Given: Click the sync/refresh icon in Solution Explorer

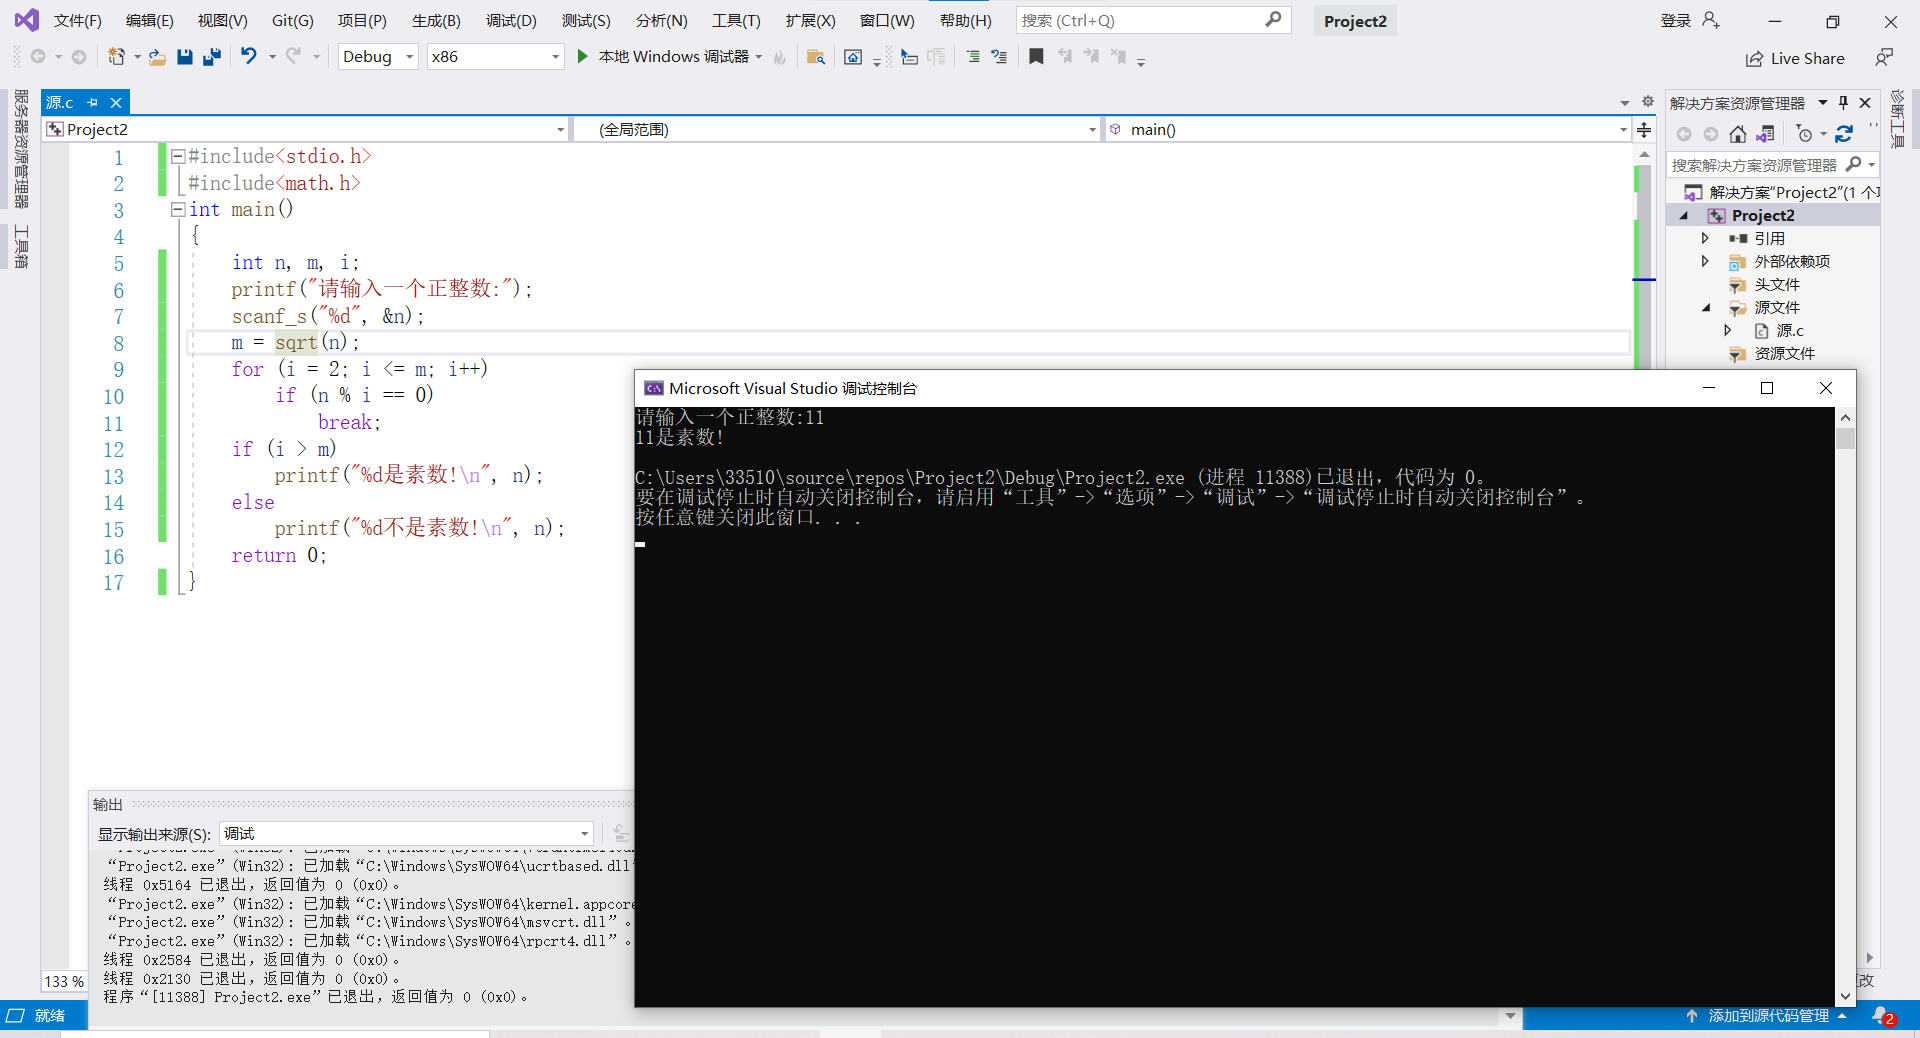Looking at the screenshot, I should tap(1845, 134).
